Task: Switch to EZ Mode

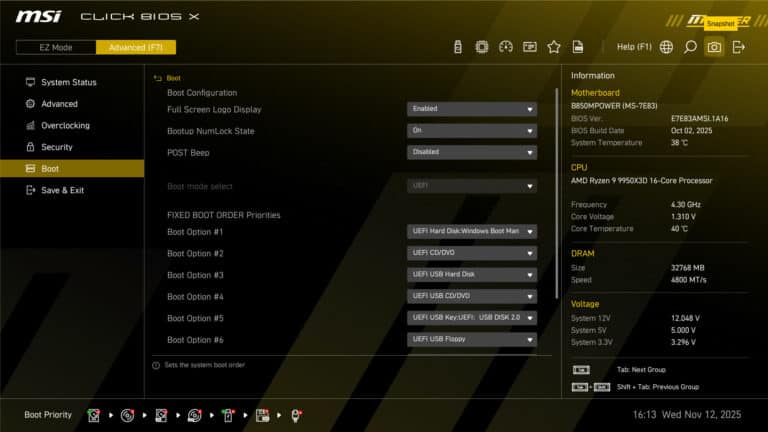Action: (x=56, y=47)
